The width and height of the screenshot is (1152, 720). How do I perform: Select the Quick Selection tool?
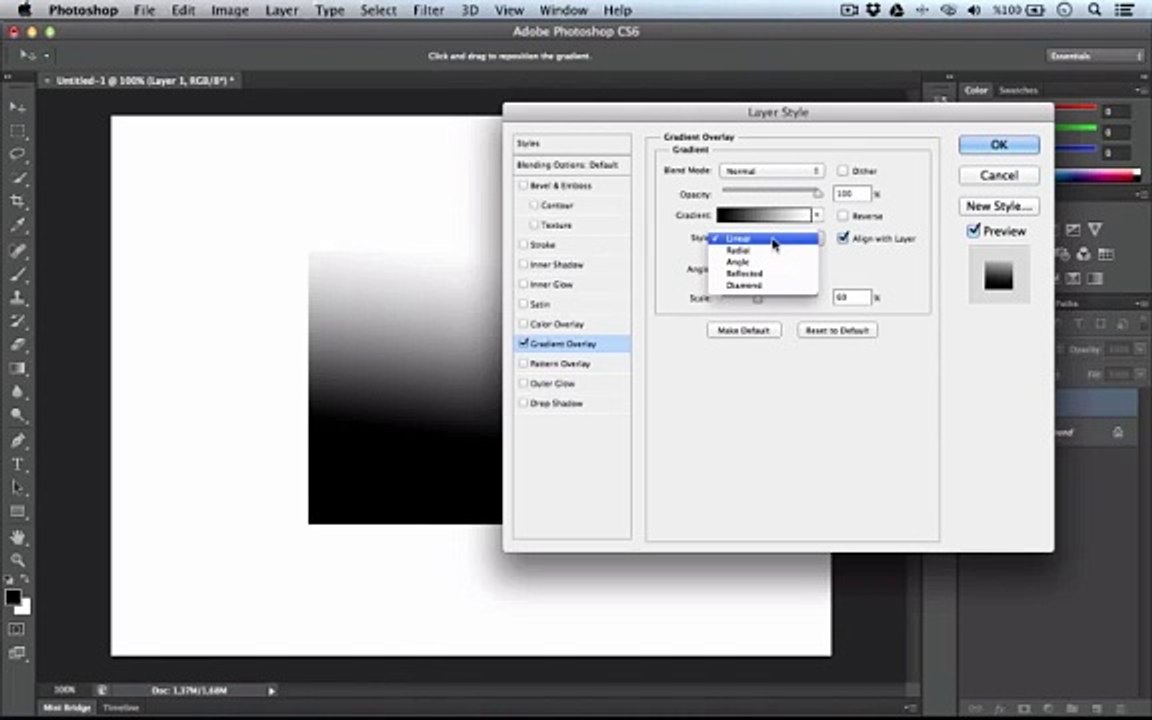(18, 178)
